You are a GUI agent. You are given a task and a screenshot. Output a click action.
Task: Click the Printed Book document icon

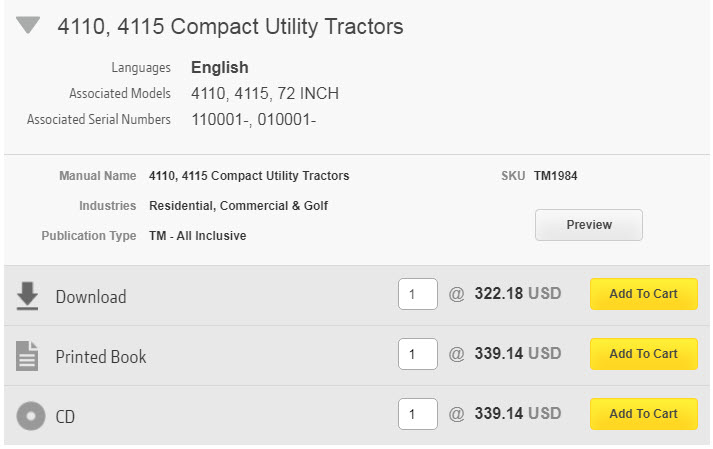pyautogui.click(x=28, y=356)
